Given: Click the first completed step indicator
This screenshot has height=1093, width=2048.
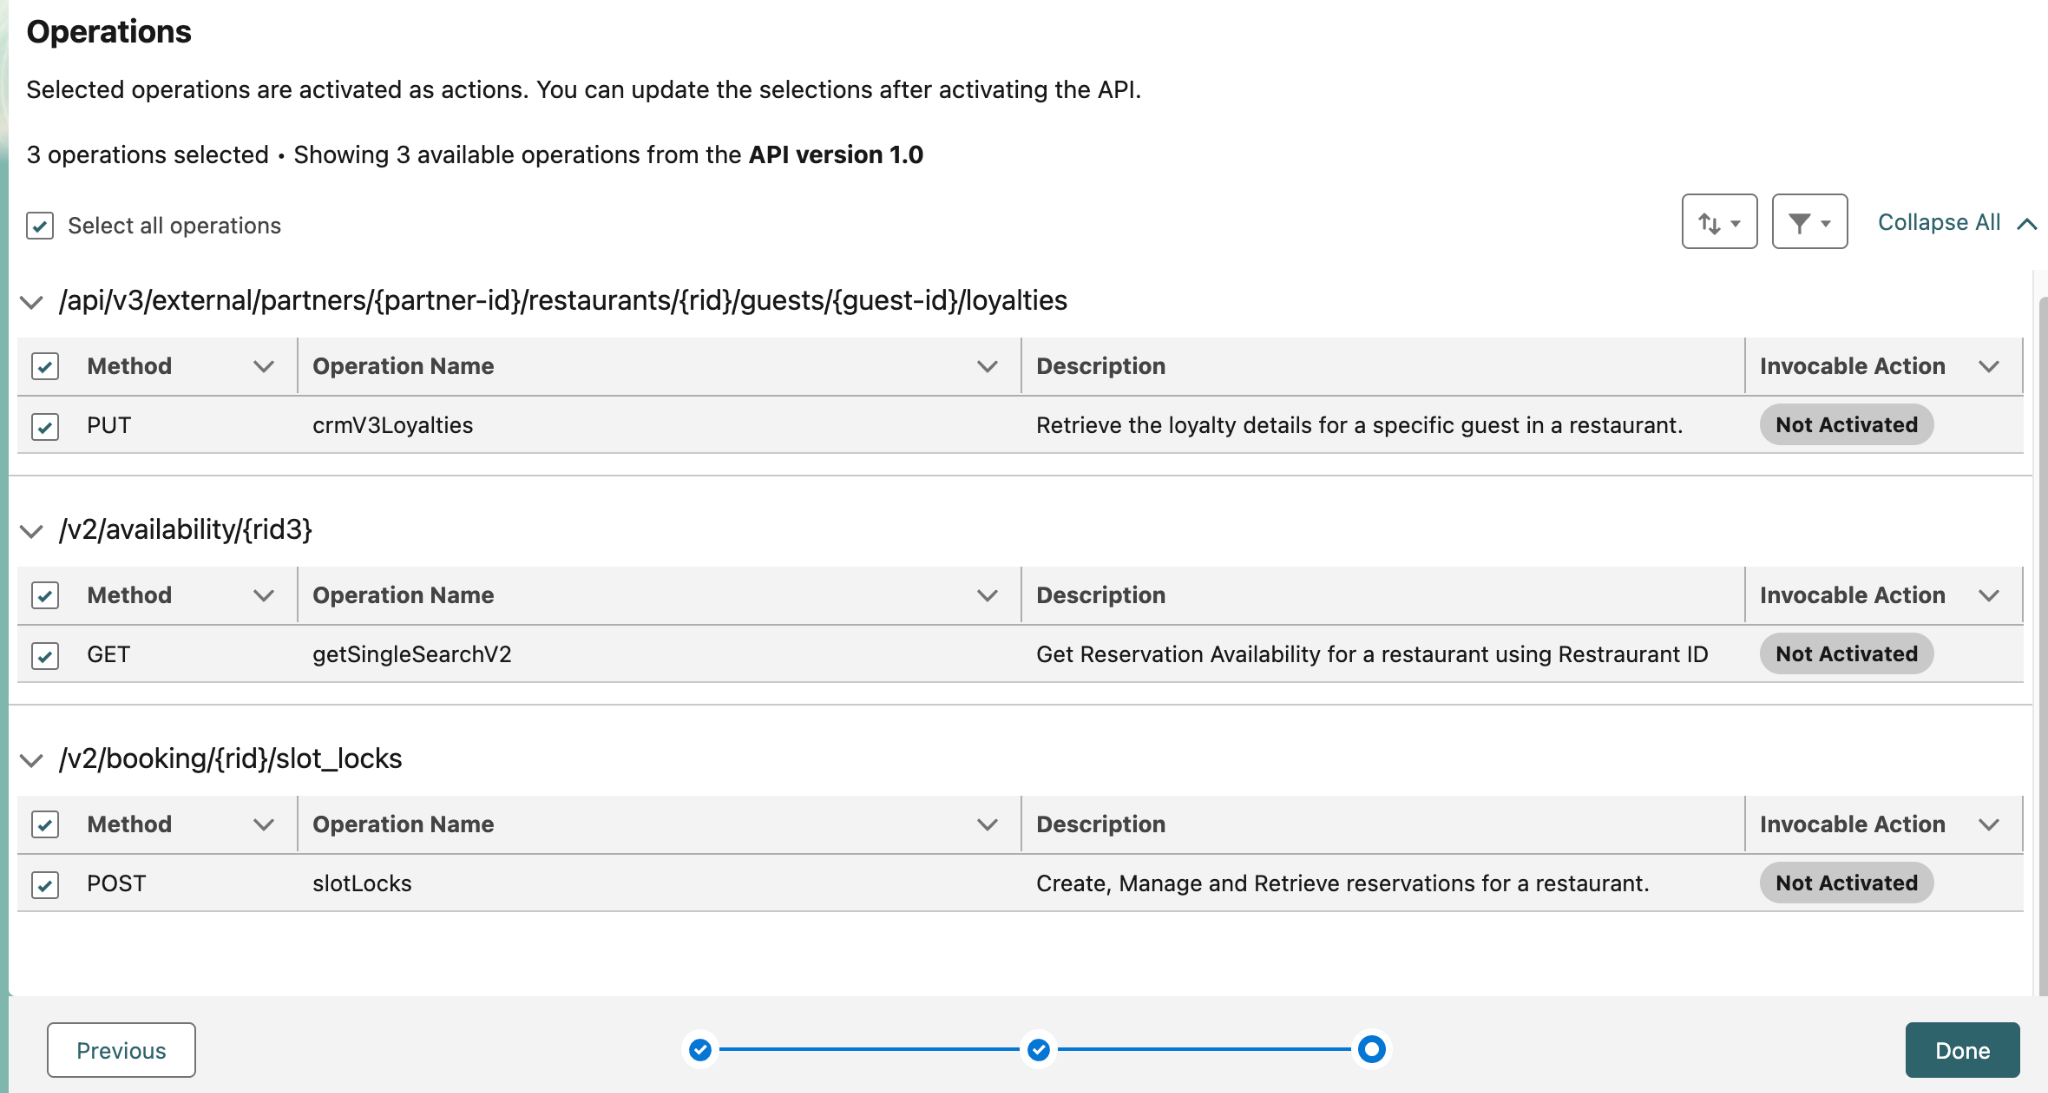Looking at the screenshot, I should click(x=700, y=1049).
